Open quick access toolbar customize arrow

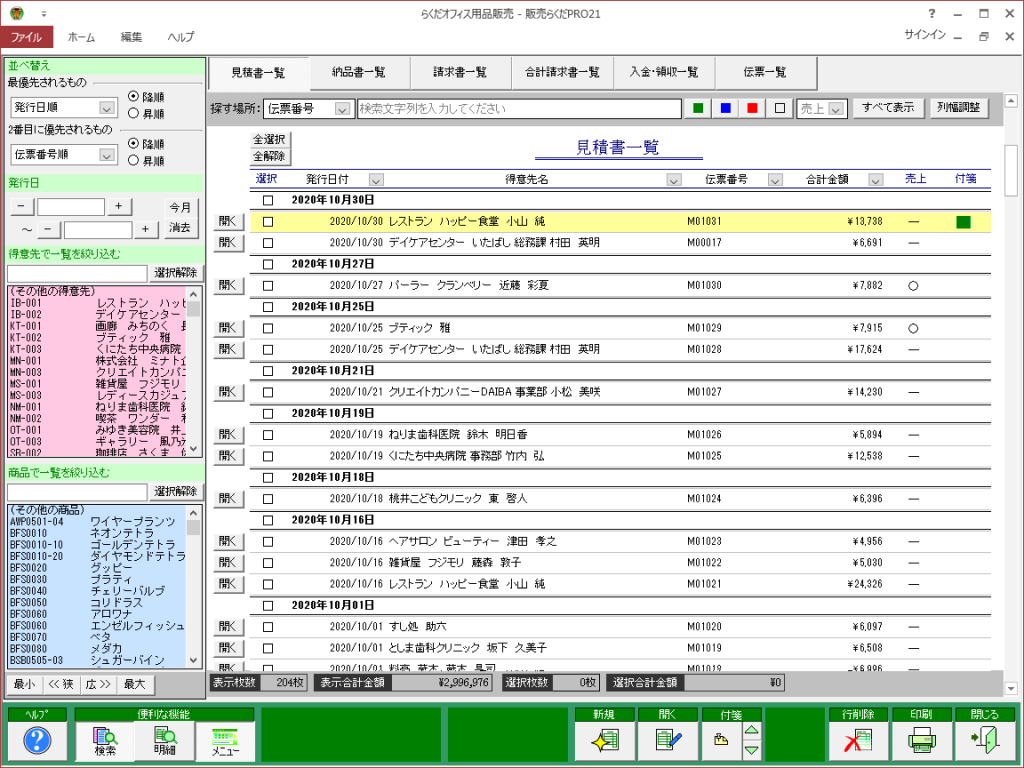(44, 14)
